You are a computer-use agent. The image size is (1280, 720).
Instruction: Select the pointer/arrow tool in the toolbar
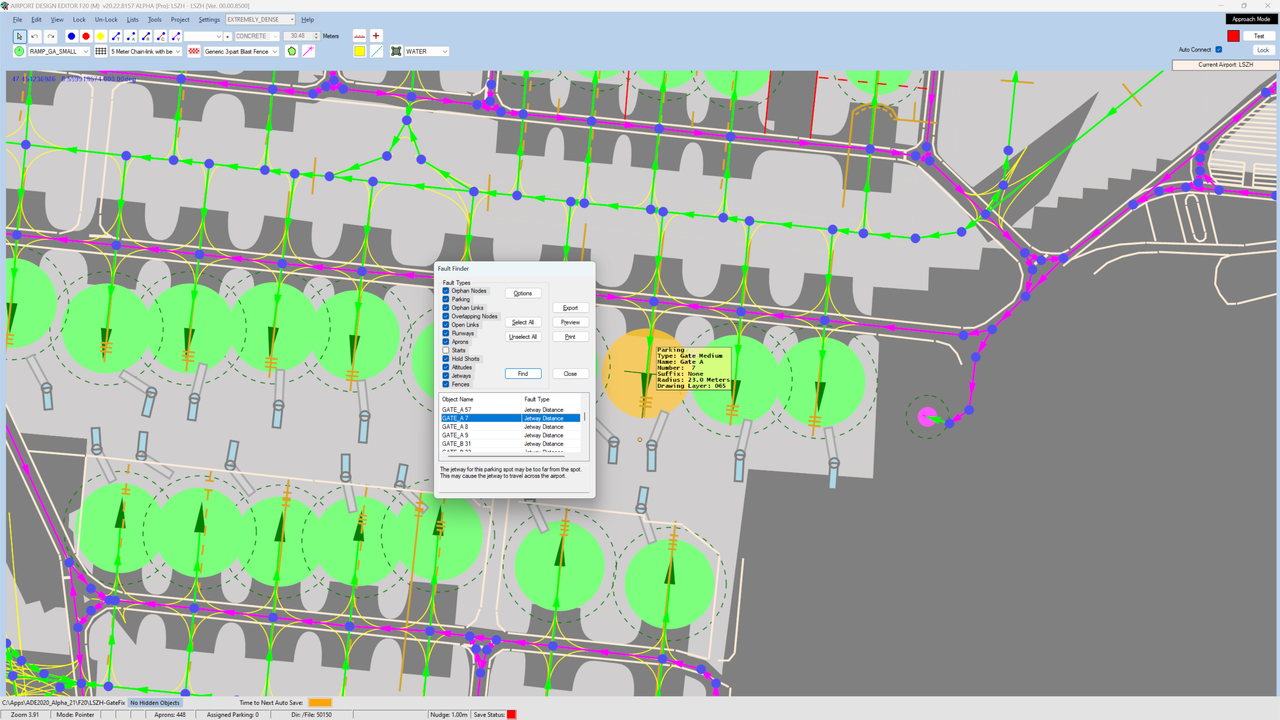tap(19, 34)
